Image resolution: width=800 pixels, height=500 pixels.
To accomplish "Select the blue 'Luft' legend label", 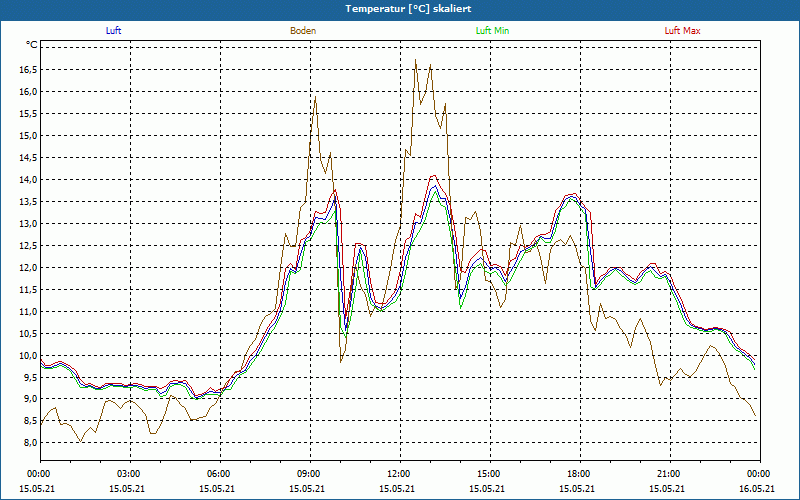I will (x=113, y=31).
